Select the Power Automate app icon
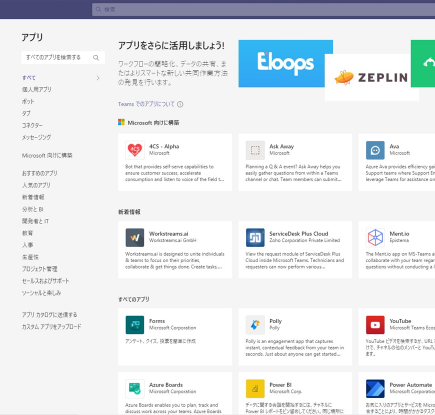 click(375, 388)
